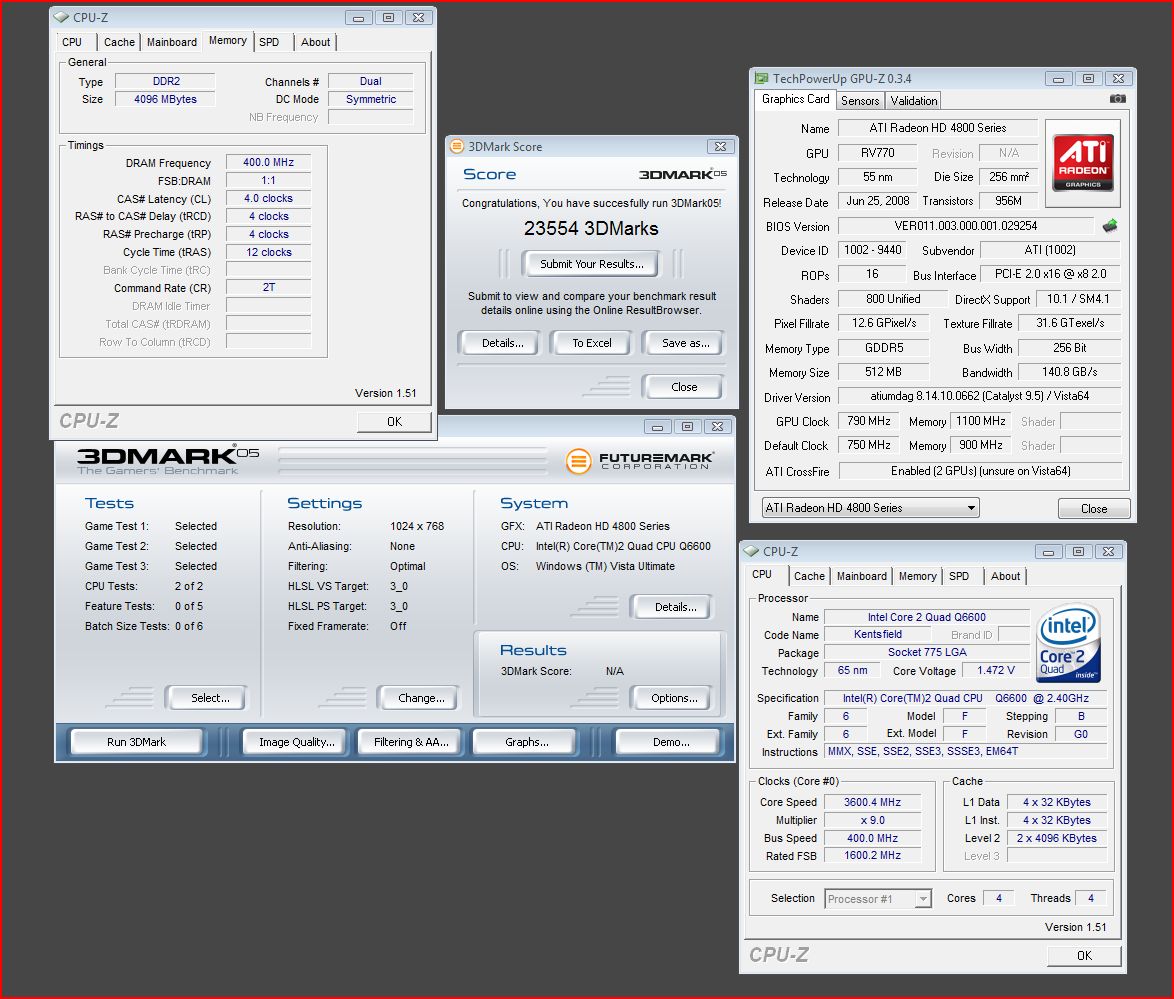The image size is (1174, 999).
Task: Click the Futuremark Corporation logo
Action: point(640,461)
